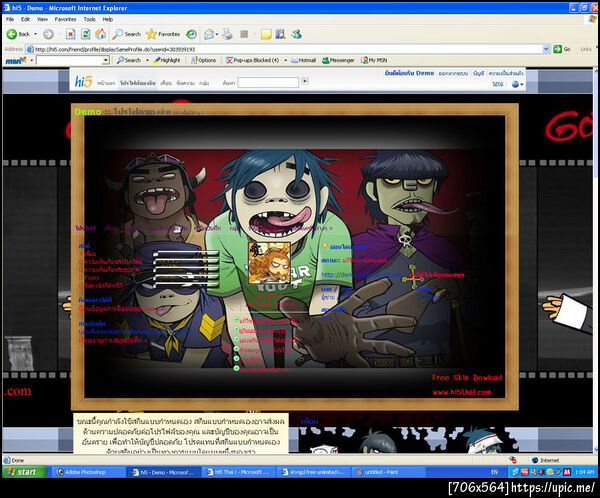Open Messenger from MSN toolbar
The height and width of the screenshot is (498, 600).
[x=338, y=60]
